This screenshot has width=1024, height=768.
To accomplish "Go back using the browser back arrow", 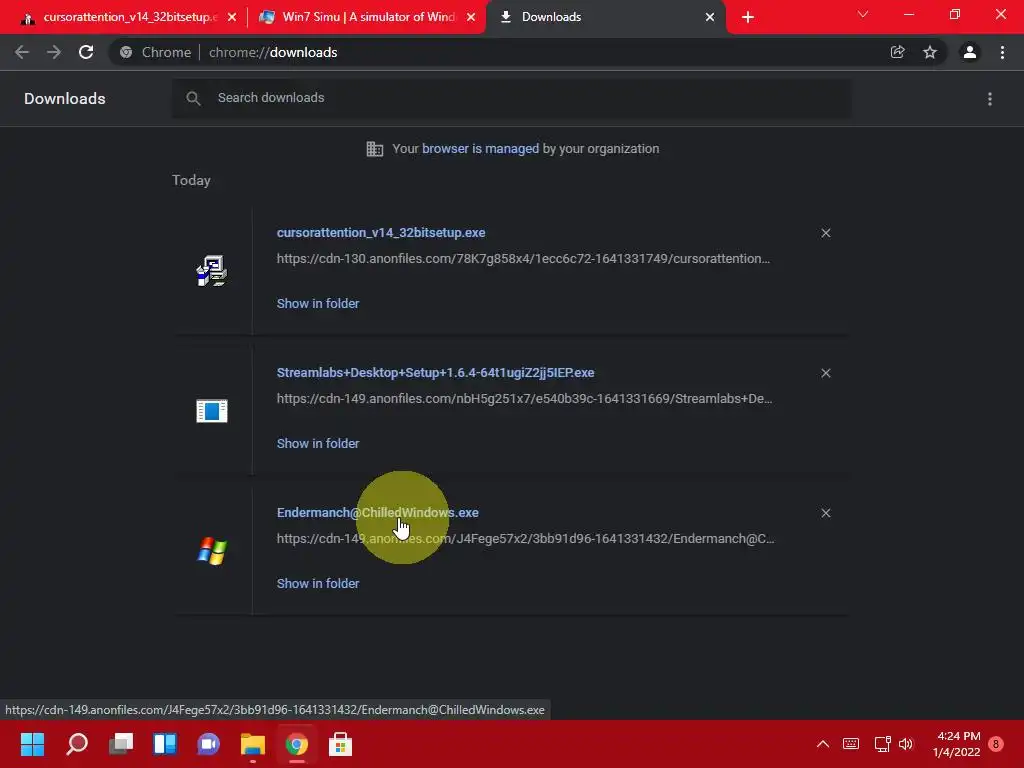I will point(22,52).
